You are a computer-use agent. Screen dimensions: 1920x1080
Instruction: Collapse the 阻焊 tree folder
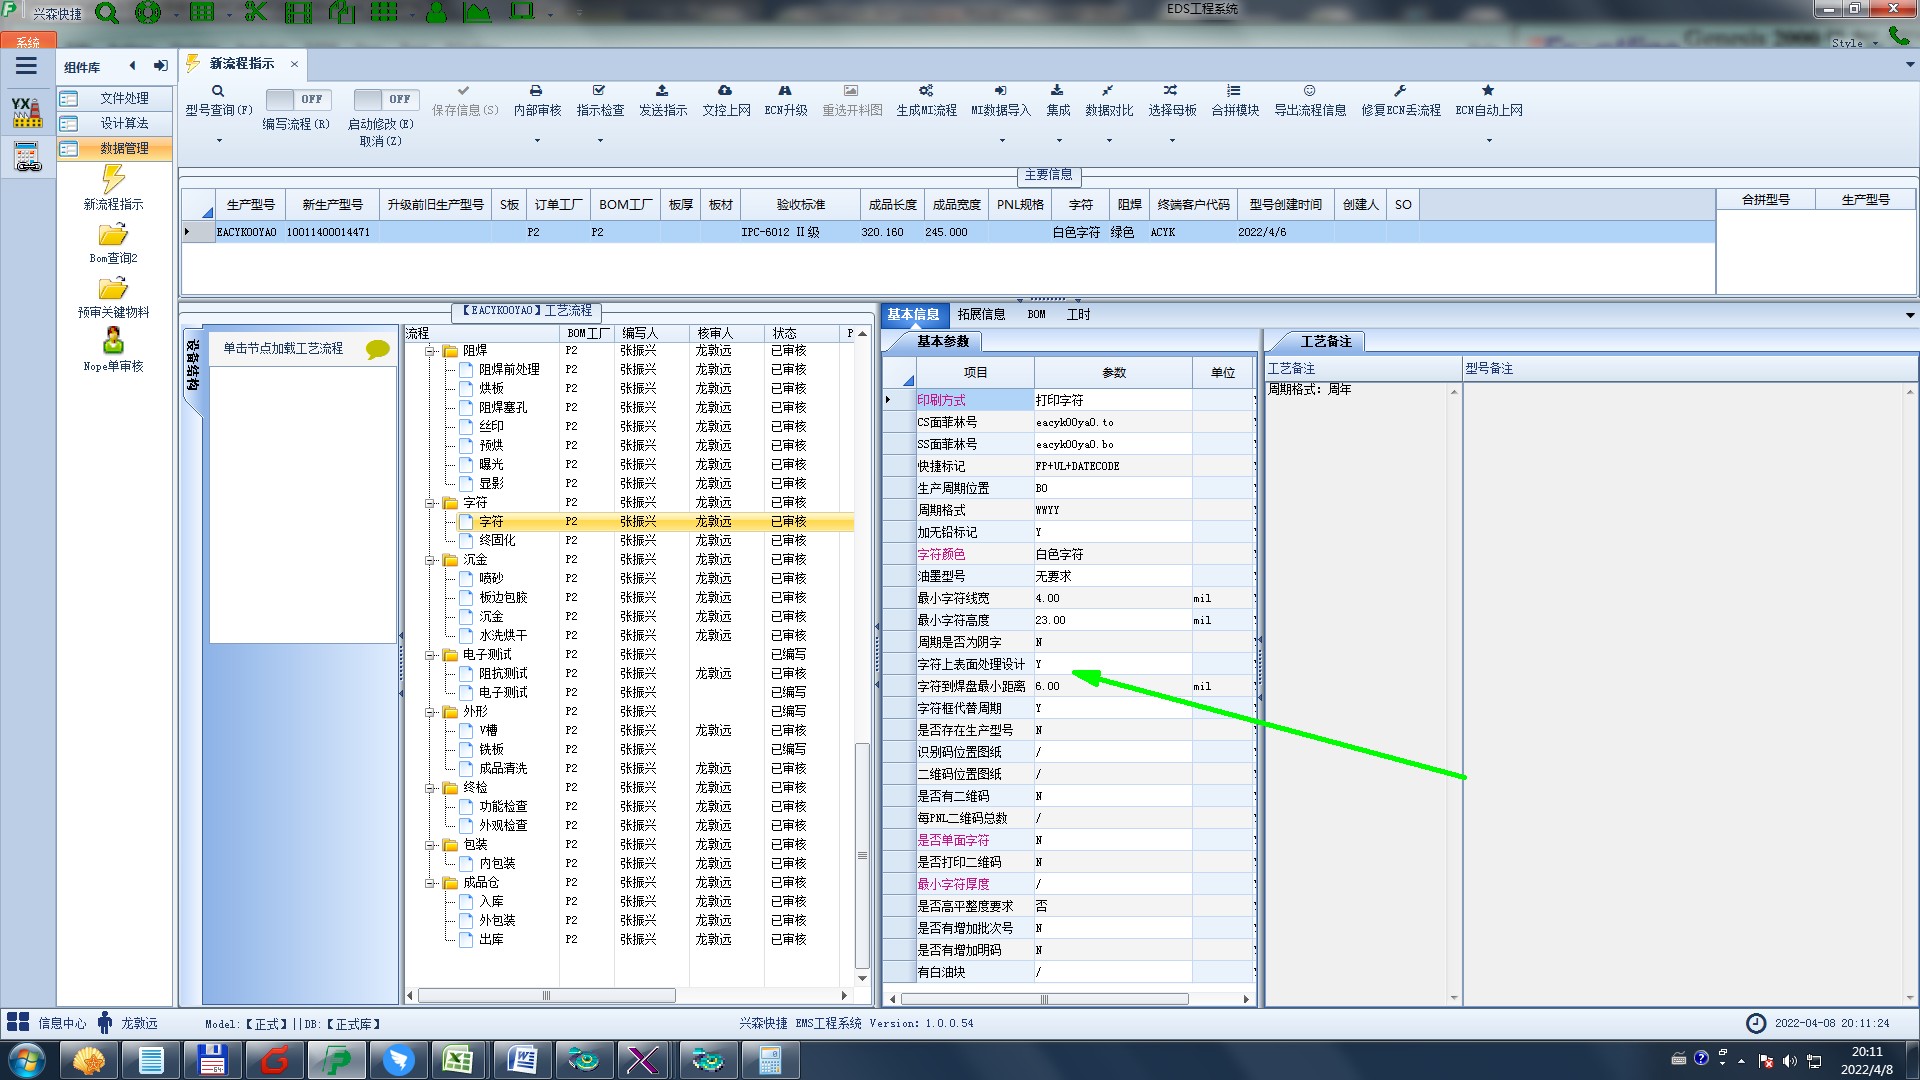coord(430,351)
